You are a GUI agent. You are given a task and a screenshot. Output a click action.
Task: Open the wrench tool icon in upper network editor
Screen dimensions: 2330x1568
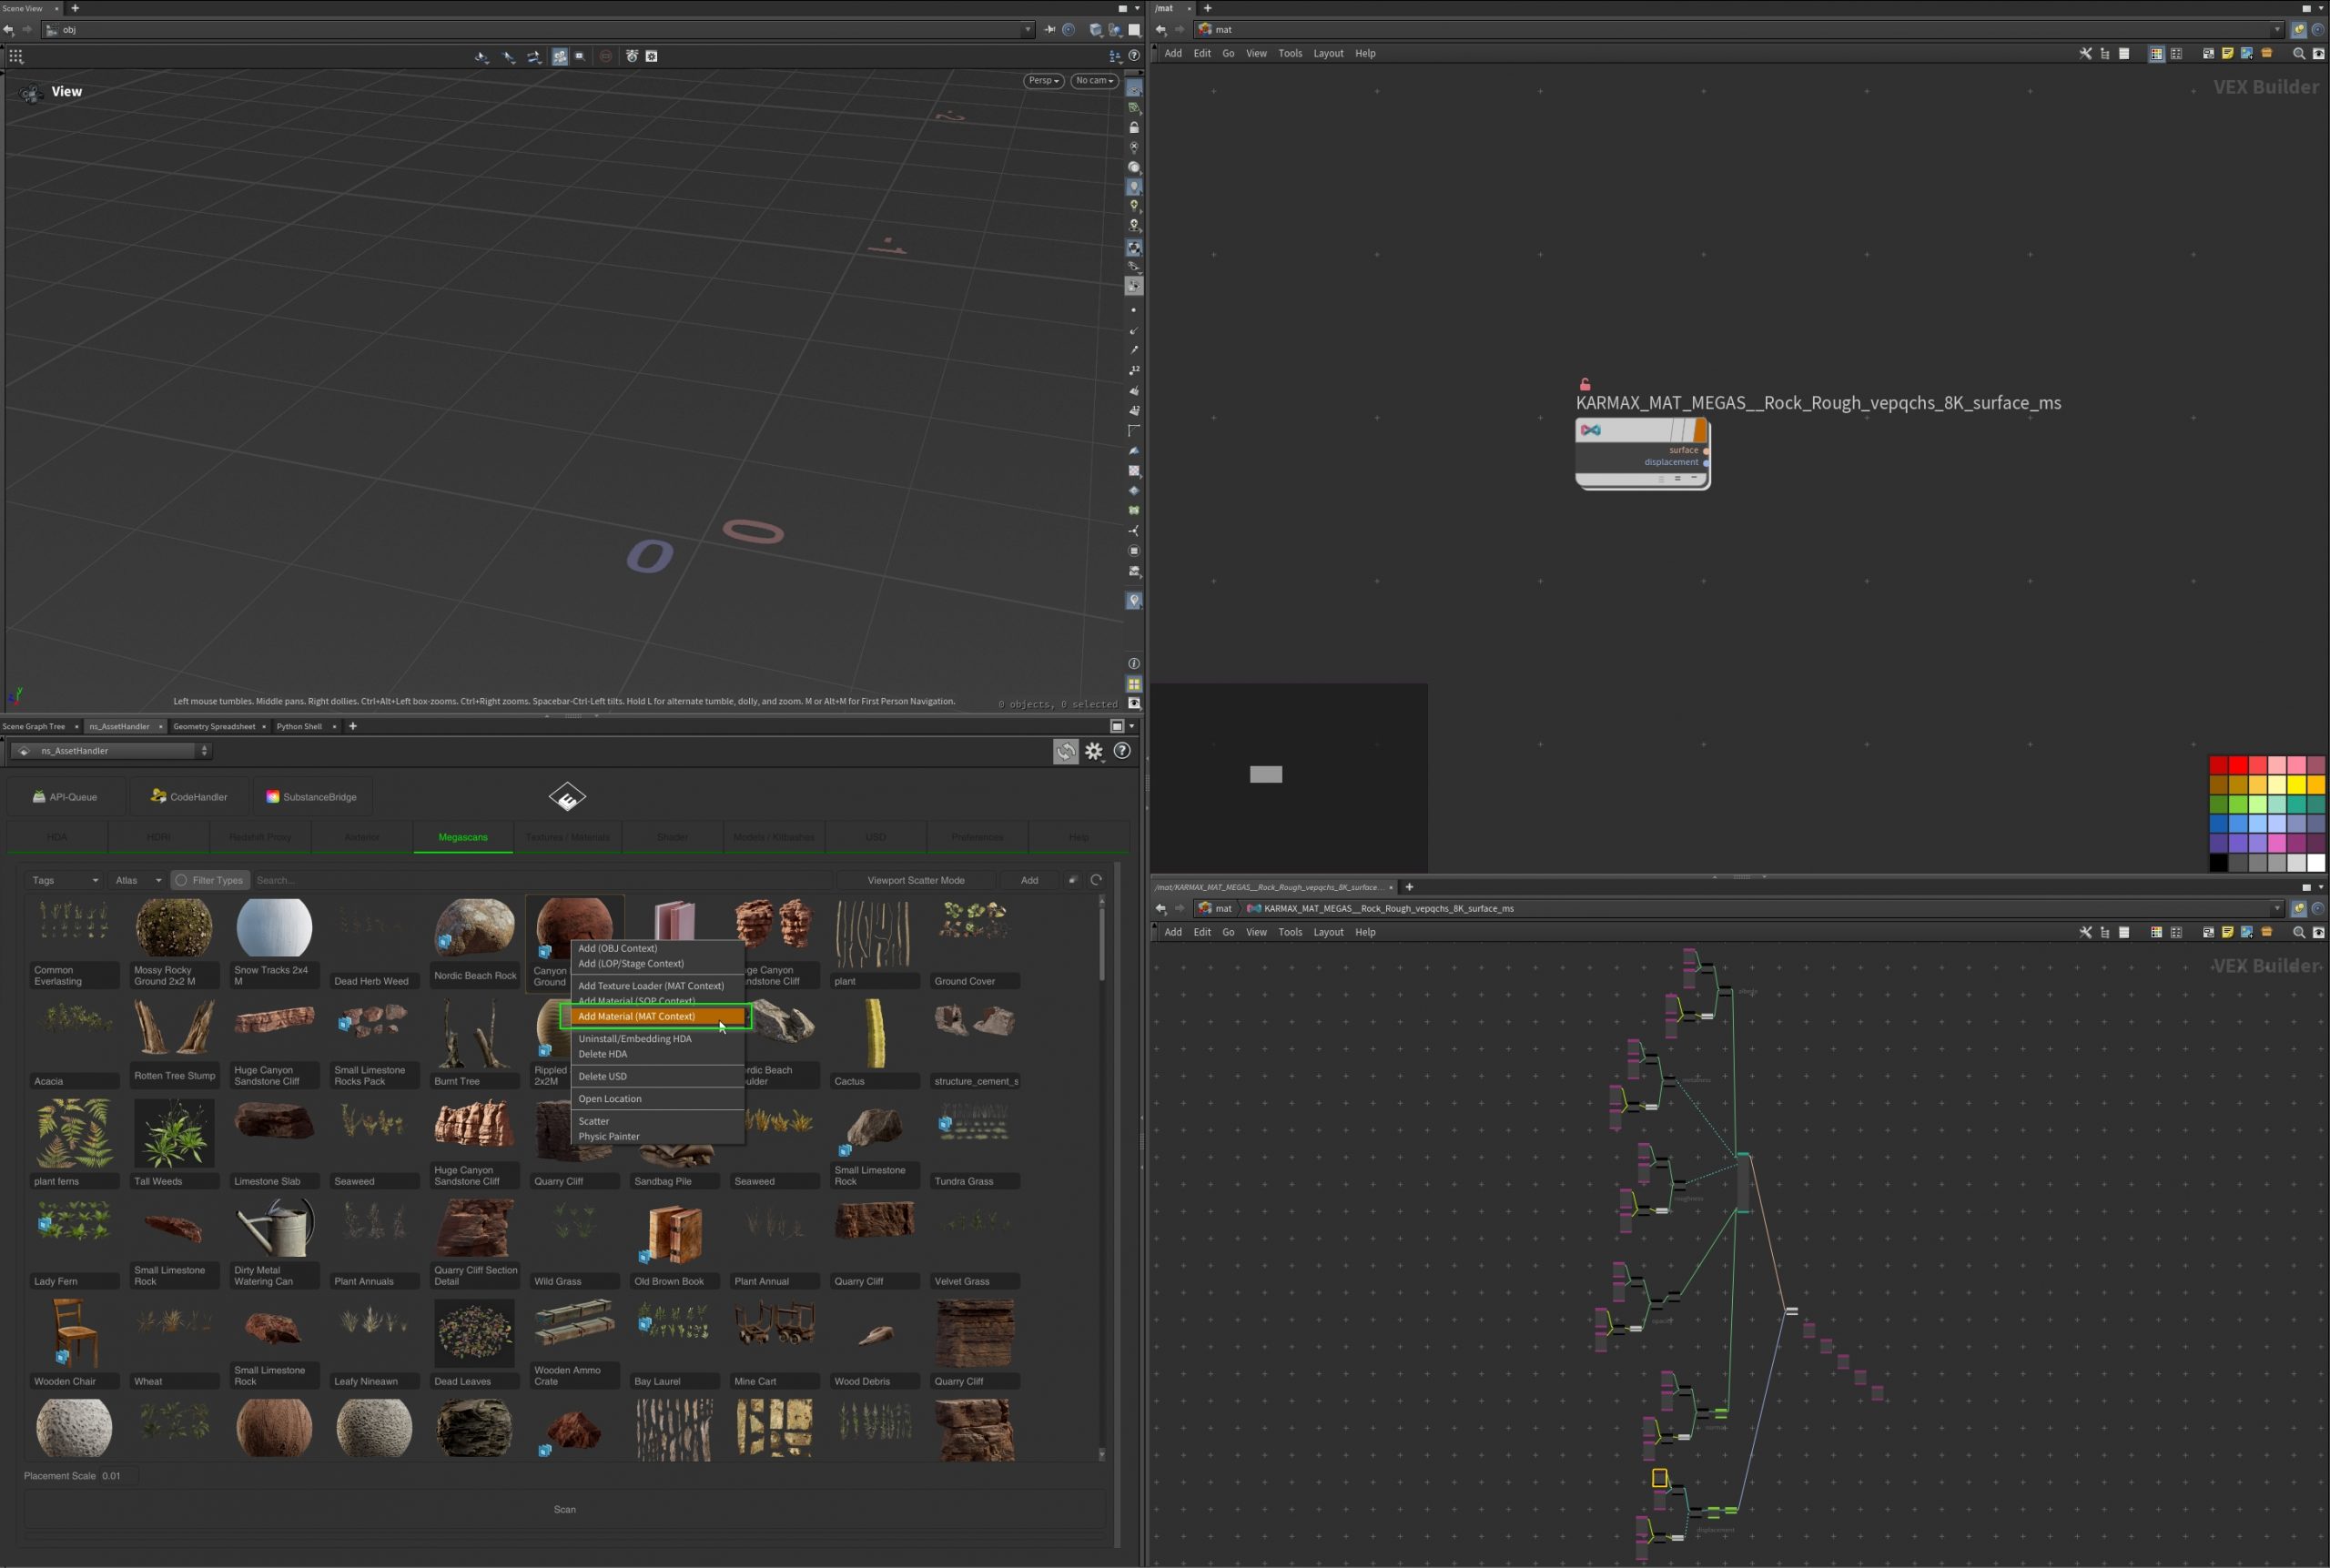click(x=2085, y=54)
